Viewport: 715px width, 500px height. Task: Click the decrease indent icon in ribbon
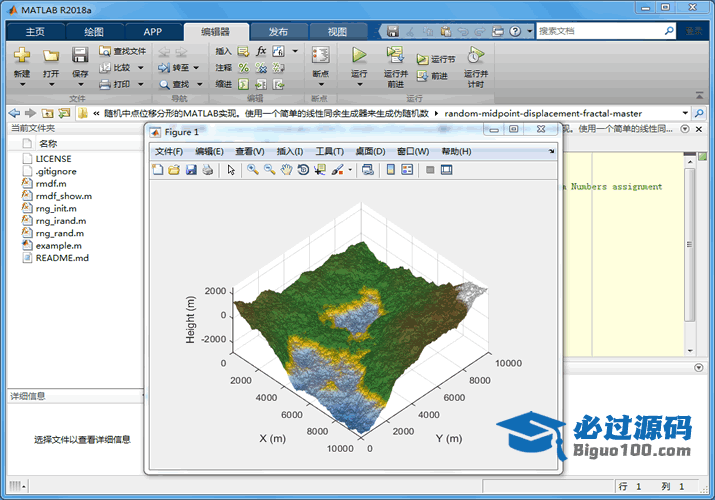tap(278, 84)
